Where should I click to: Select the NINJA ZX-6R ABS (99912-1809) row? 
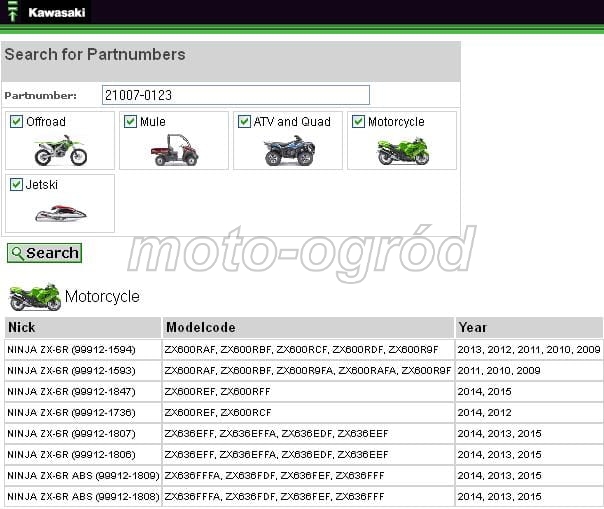click(x=82, y=475)
